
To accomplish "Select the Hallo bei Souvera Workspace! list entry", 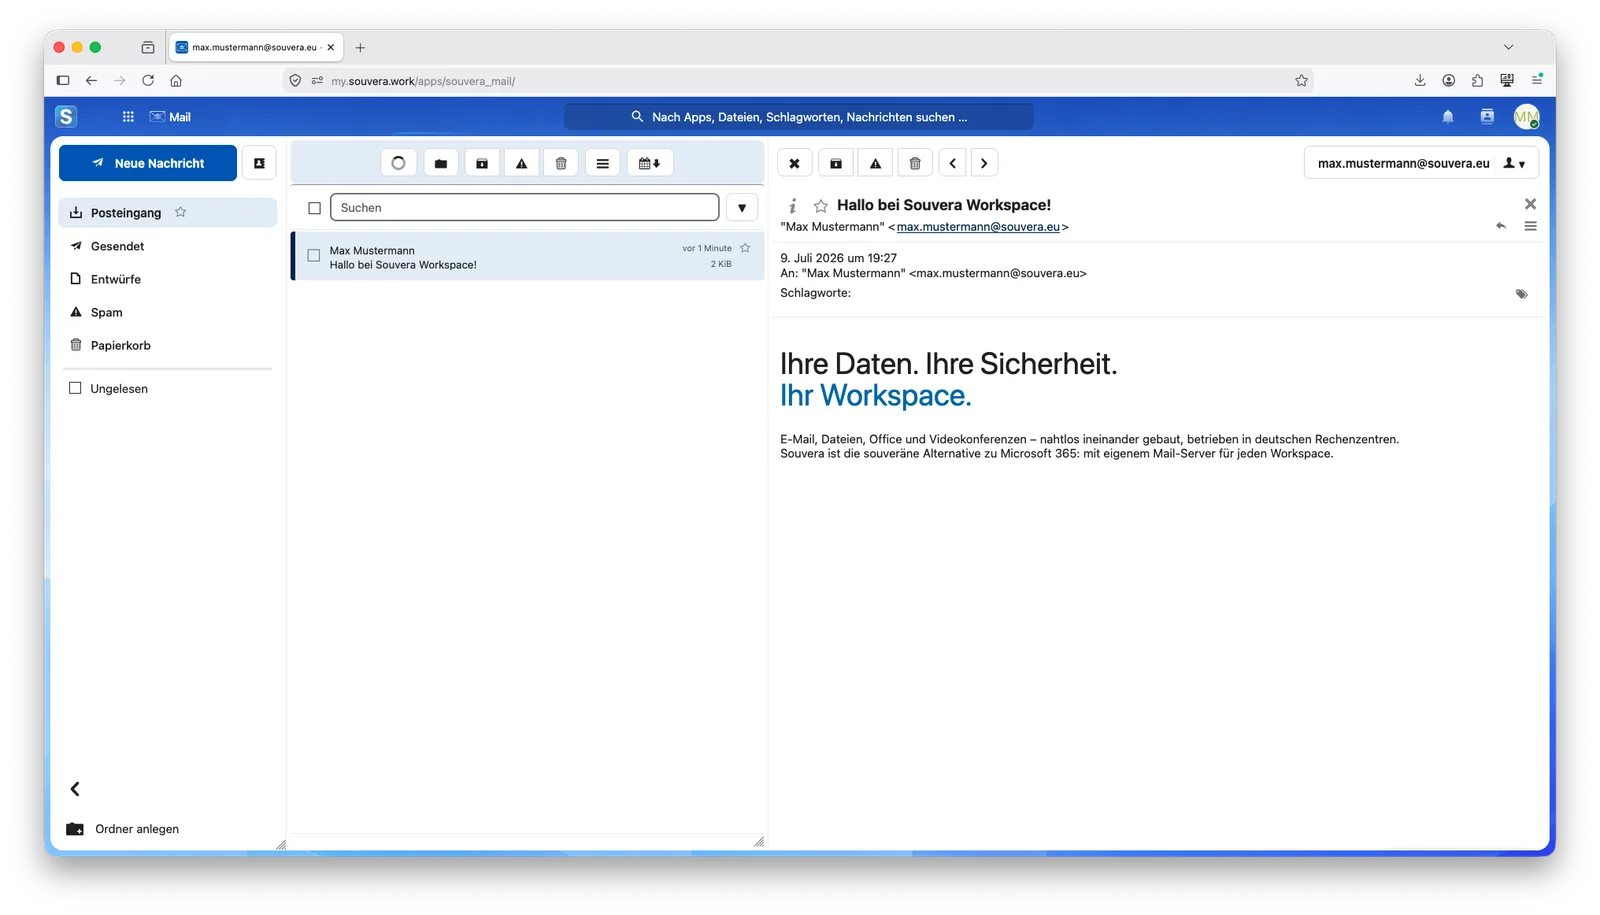I will [527, 256].
